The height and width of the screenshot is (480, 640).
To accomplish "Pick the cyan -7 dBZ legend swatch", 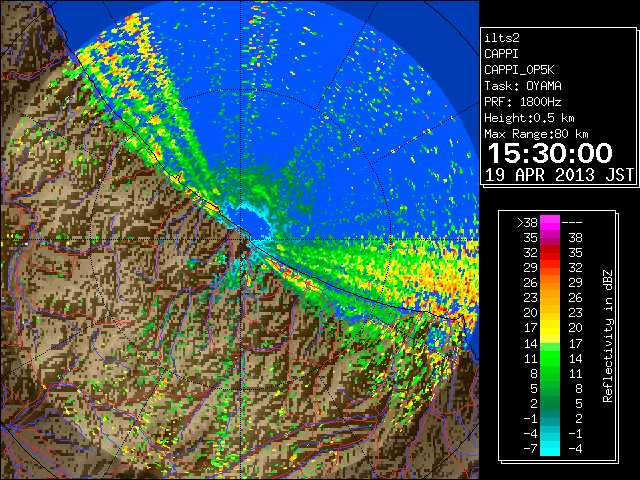I will point(550,449).
